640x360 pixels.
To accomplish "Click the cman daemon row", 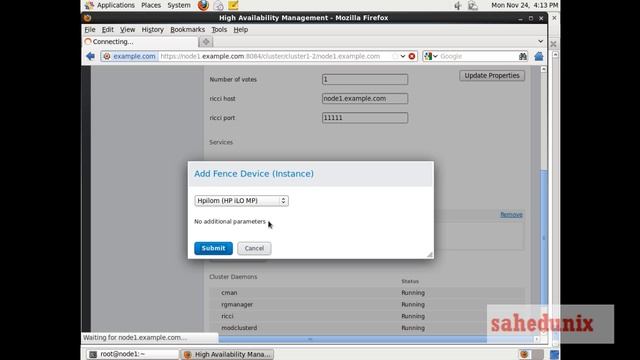I will tap(367, 293).
